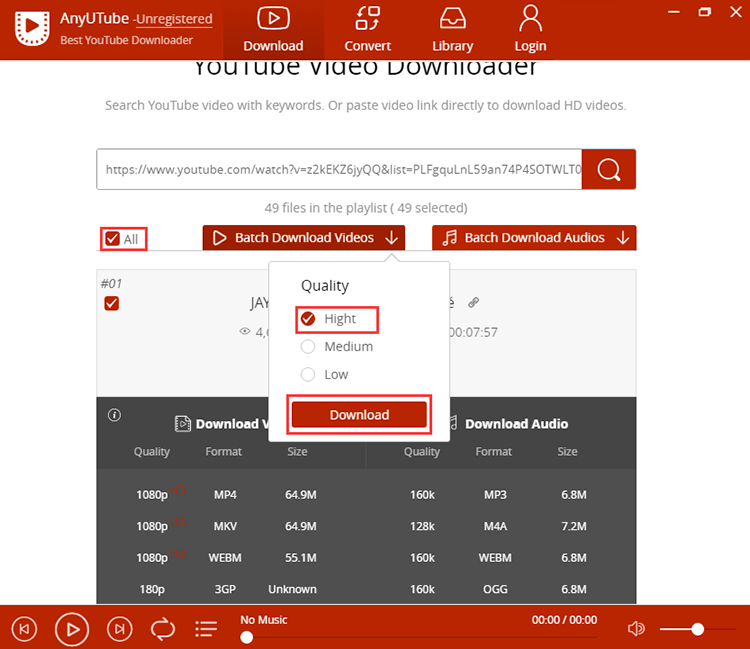Image resolution: width=750 pixels, height=649 pixels.
Task: Skip to the next track
Action: 119,629
